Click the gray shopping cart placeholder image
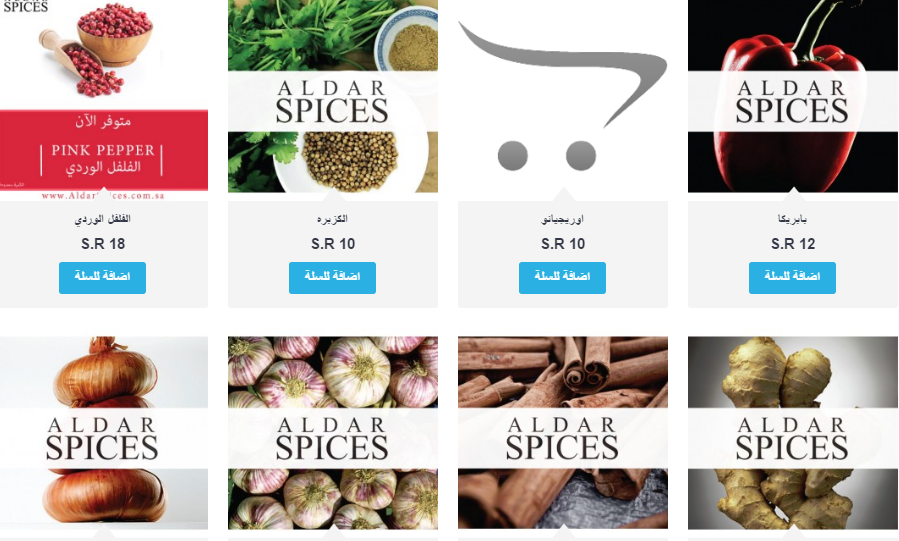Image resolution: width=899 pixels, height=541 pixels. [562, 96]
